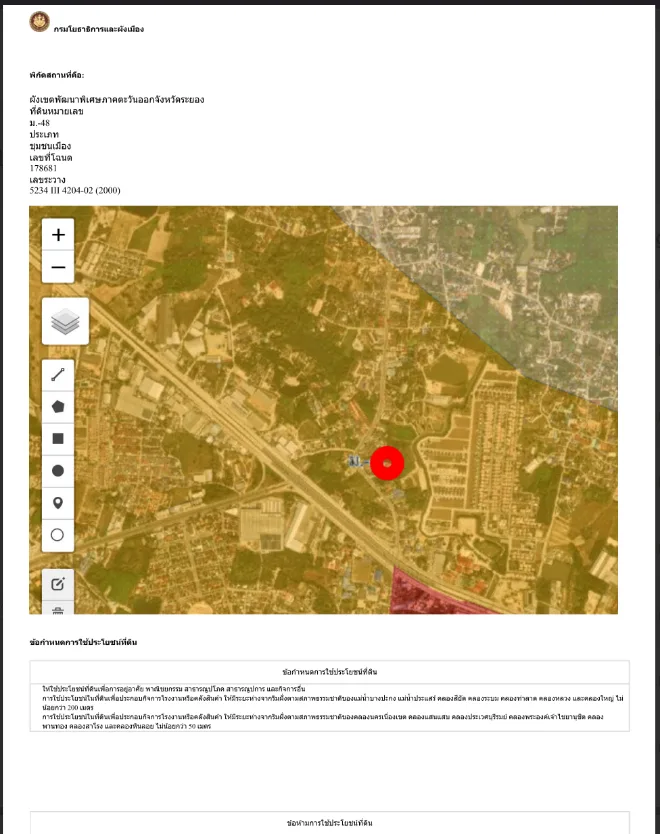This screenshot has height=834, width=660.
Task: Click the ข้อห้ามการใช้ประโยชน์ที่ดิน table header
Action: [330, 823]
